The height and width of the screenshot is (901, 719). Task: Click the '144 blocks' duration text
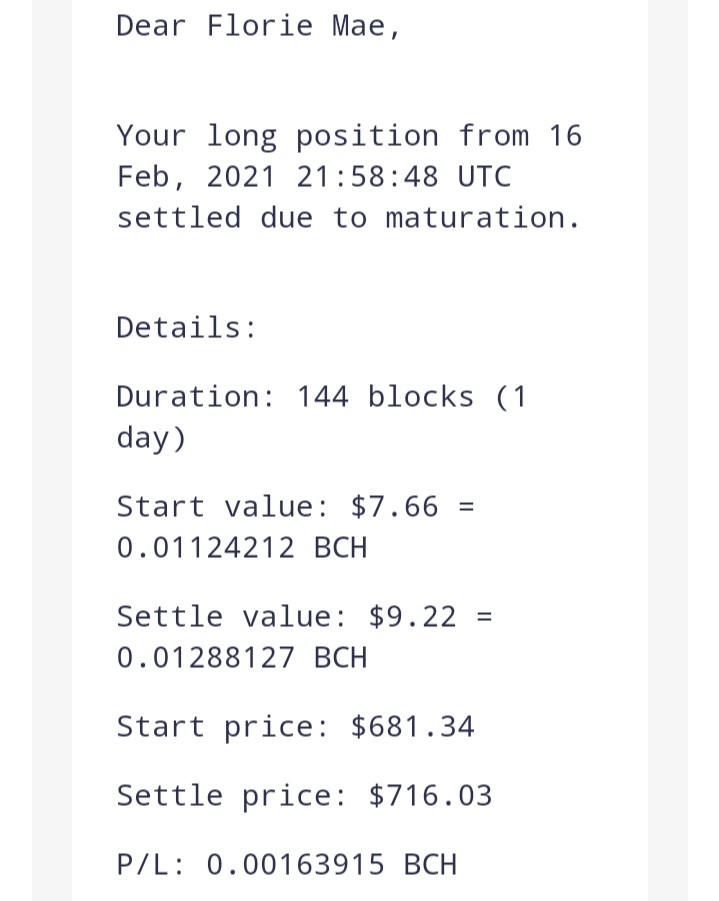coord(385,396)
